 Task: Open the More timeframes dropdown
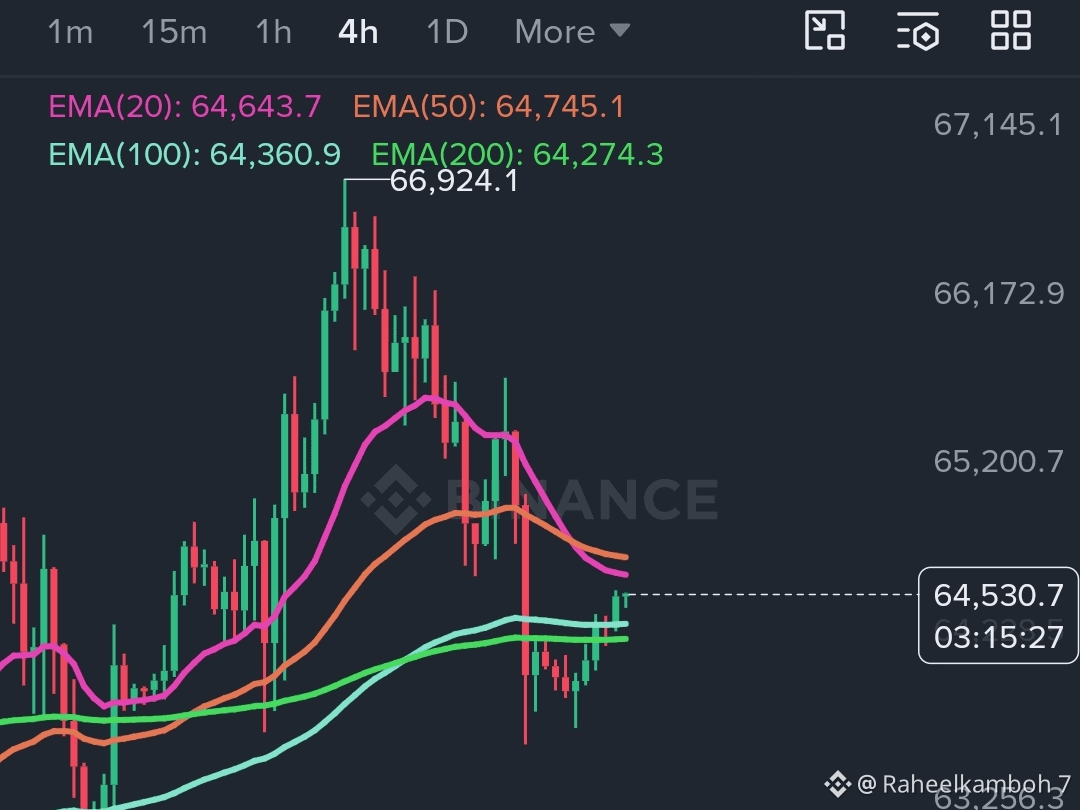point(572,32)
